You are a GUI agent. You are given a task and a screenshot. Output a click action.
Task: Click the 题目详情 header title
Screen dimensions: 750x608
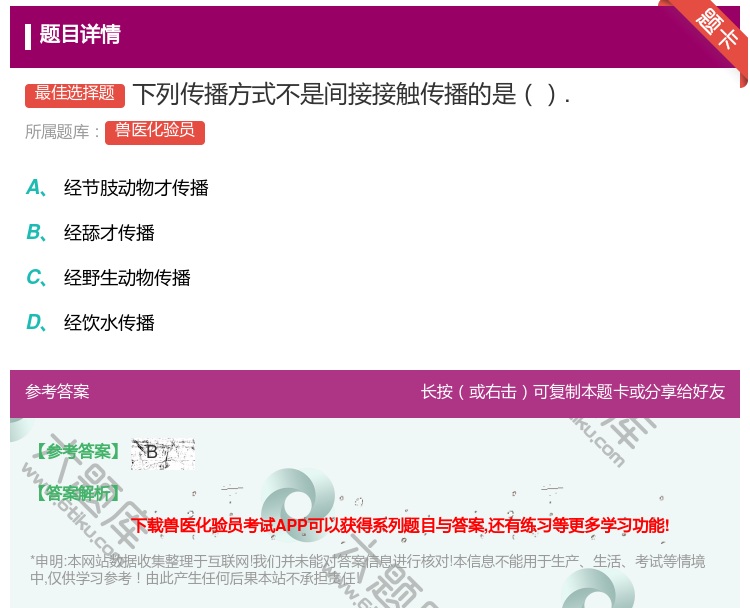point(80,34)
